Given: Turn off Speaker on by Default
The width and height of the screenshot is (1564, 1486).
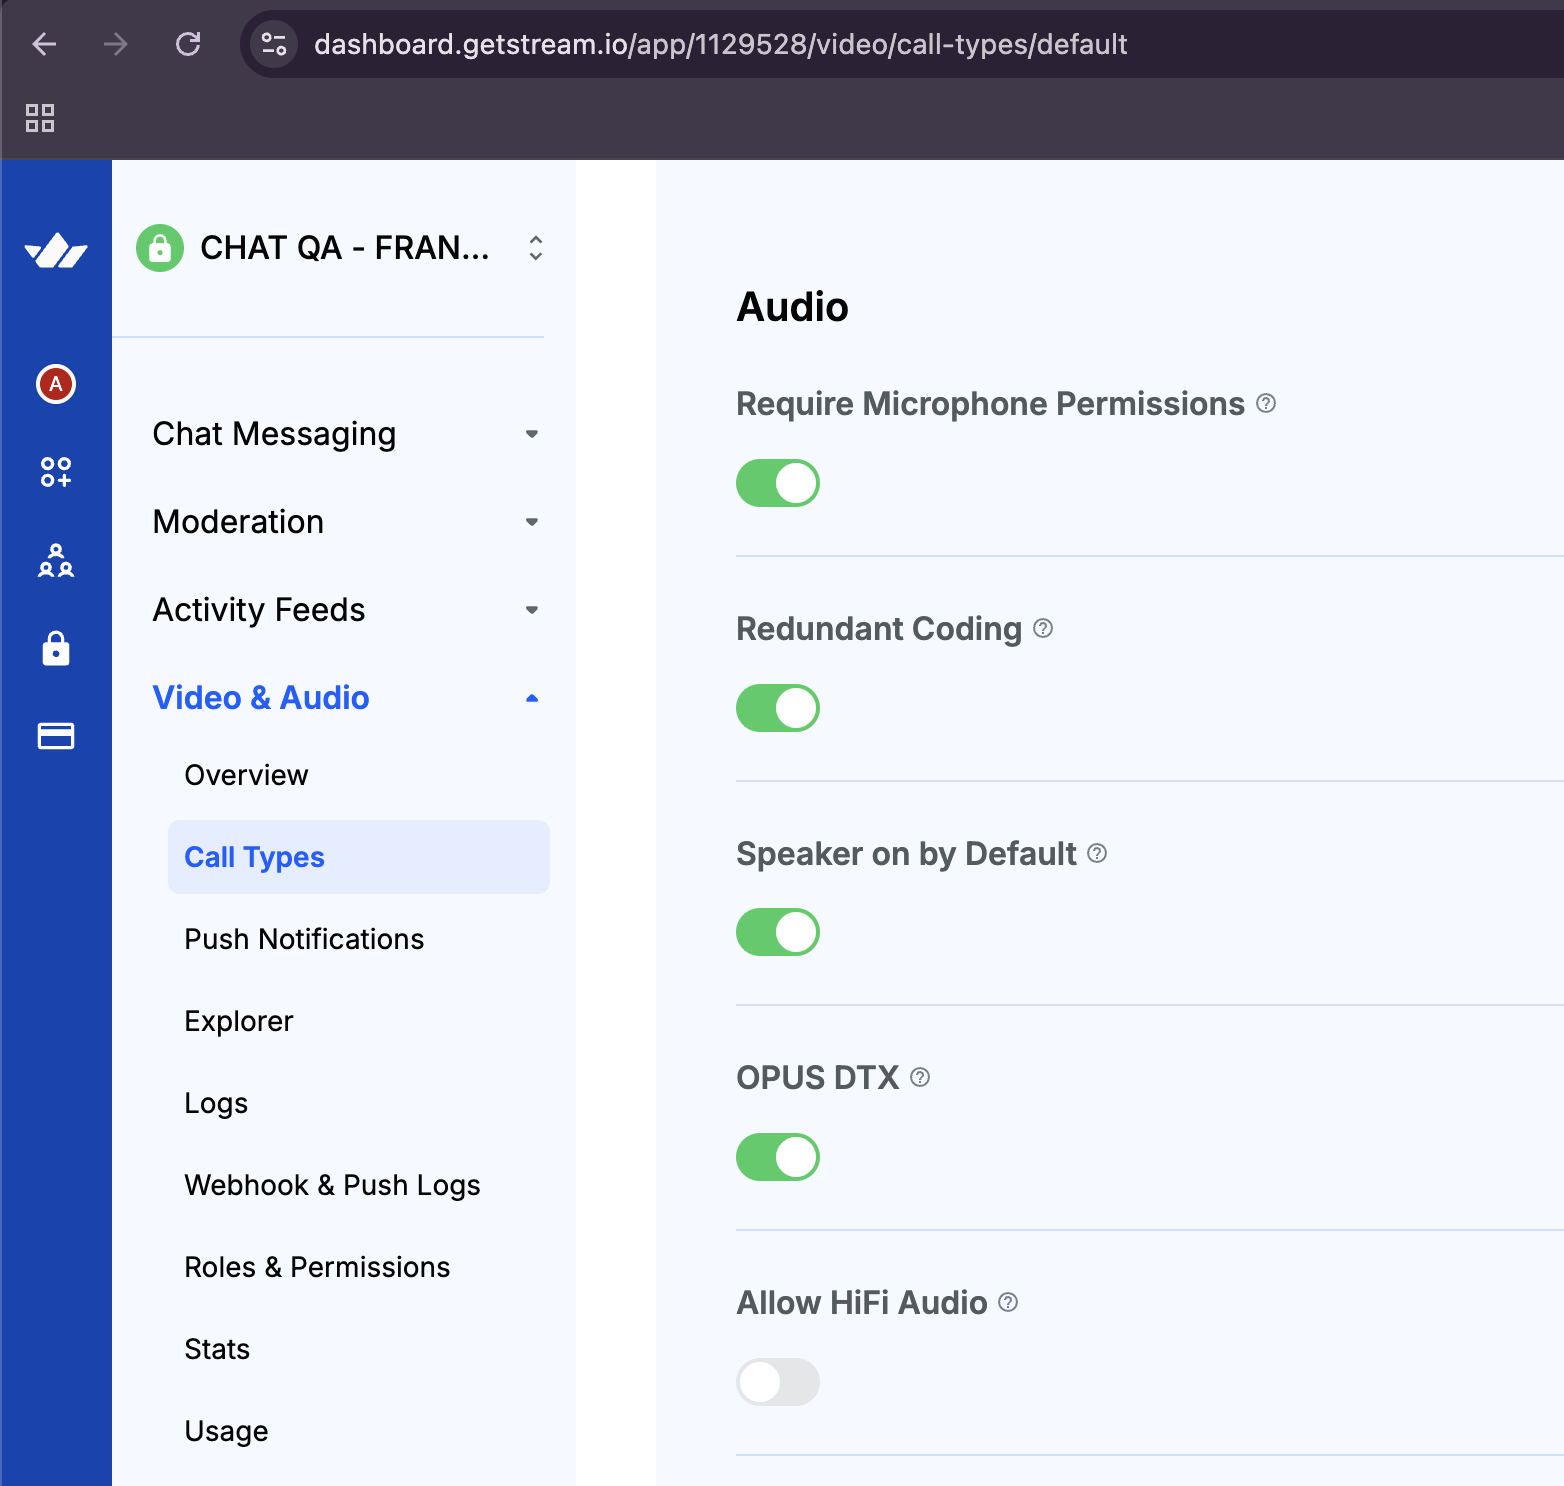Looking at the screenshot, I should coord(778,932).
